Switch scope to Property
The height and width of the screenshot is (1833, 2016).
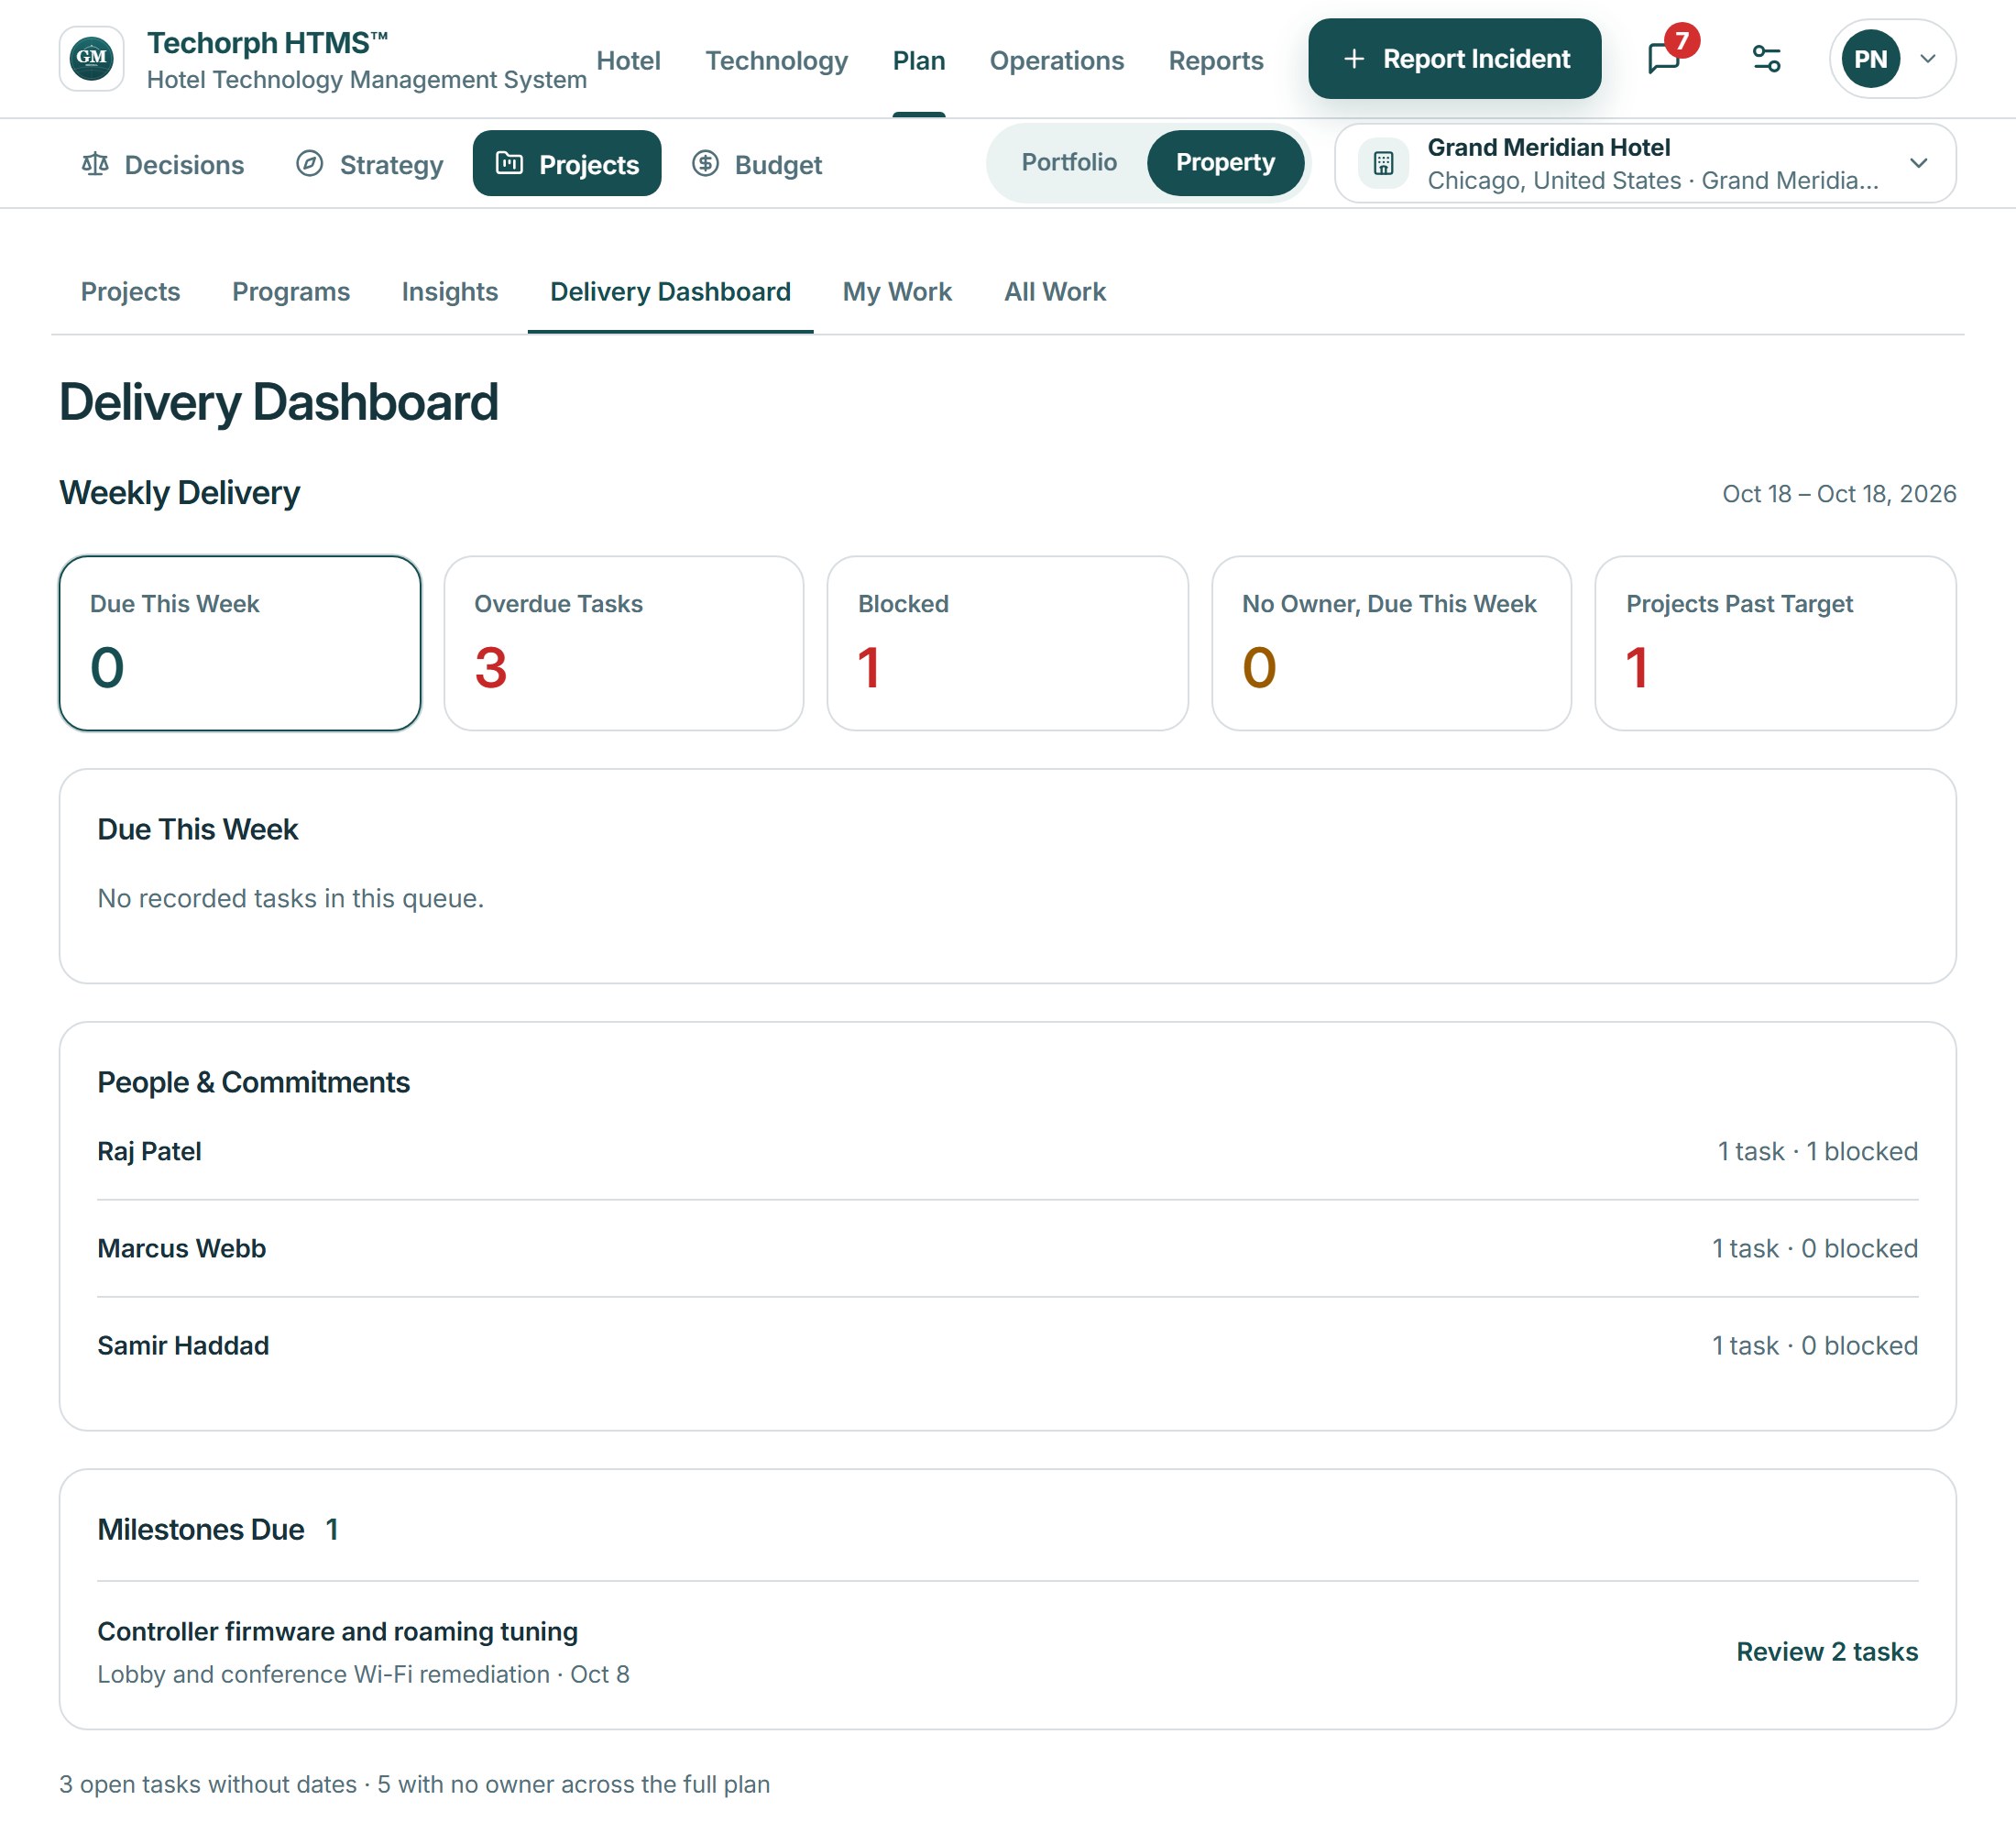point(1225,162)
